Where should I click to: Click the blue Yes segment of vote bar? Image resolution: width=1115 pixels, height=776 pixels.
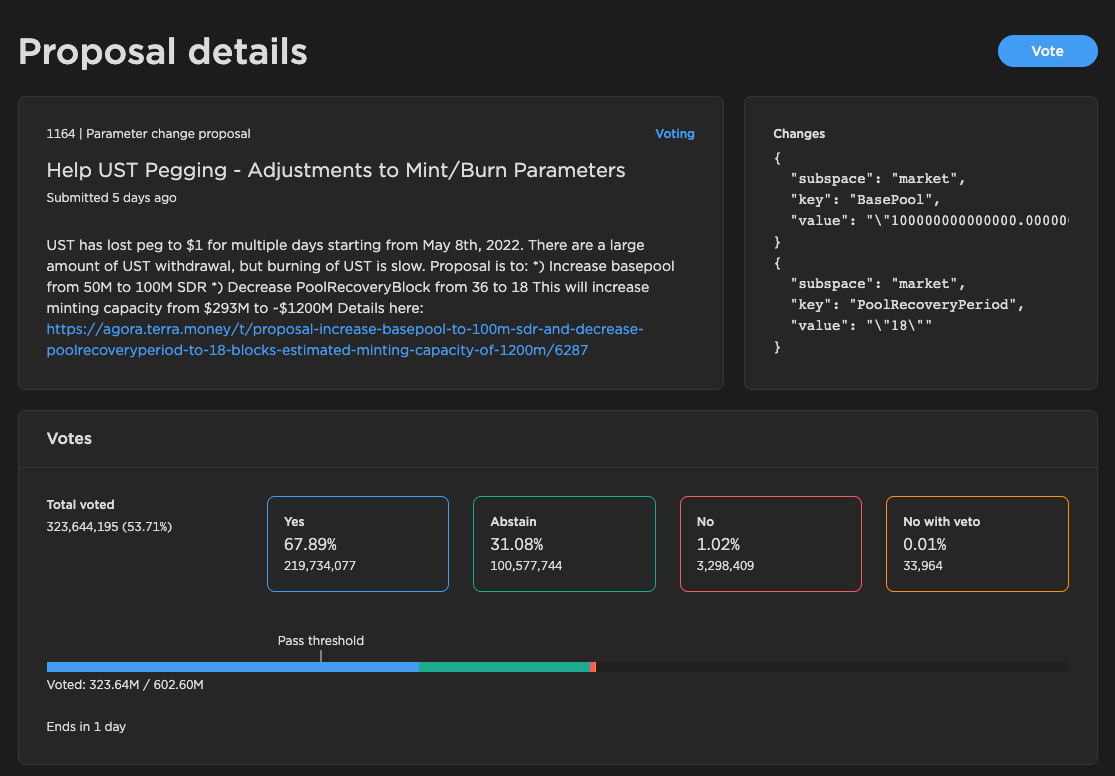pos(232,667)
